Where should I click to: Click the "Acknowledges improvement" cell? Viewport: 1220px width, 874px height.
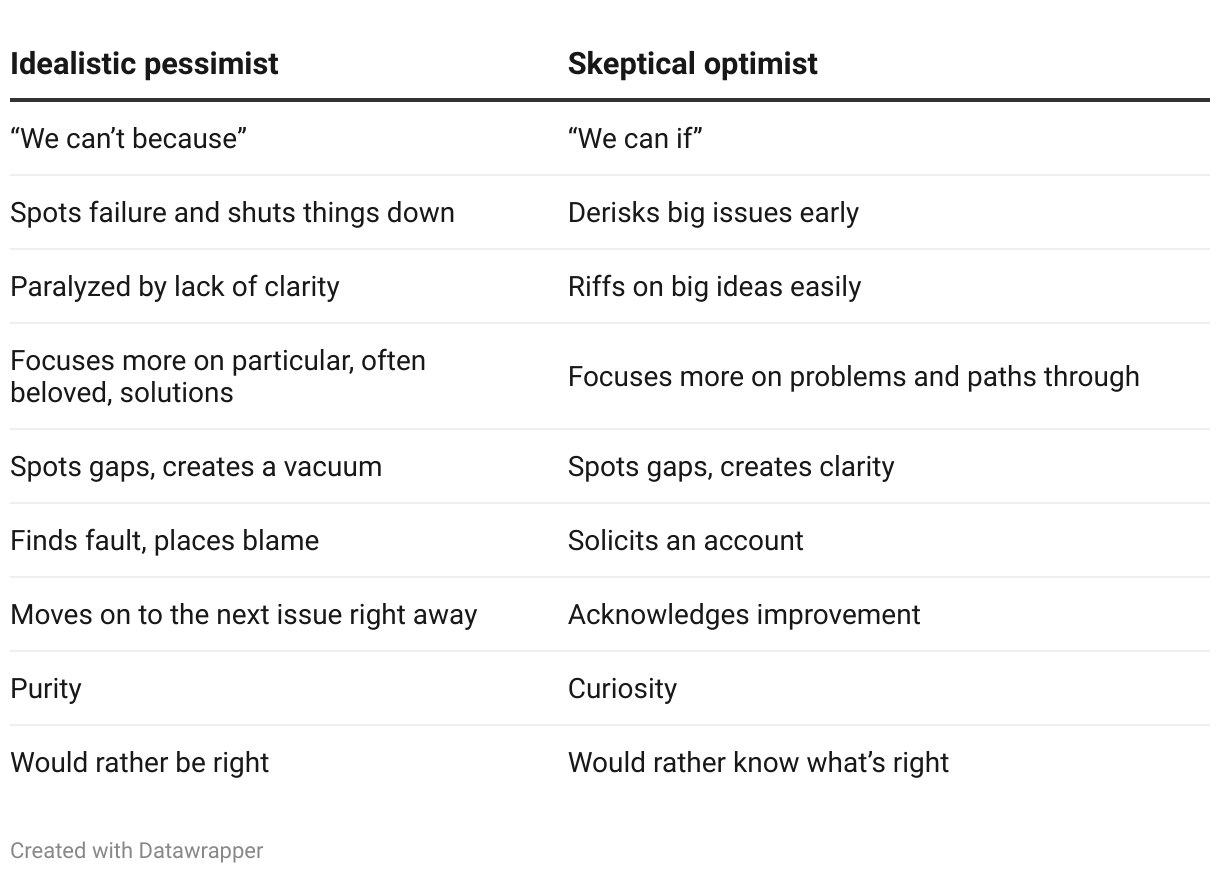(x=744, y=614)
